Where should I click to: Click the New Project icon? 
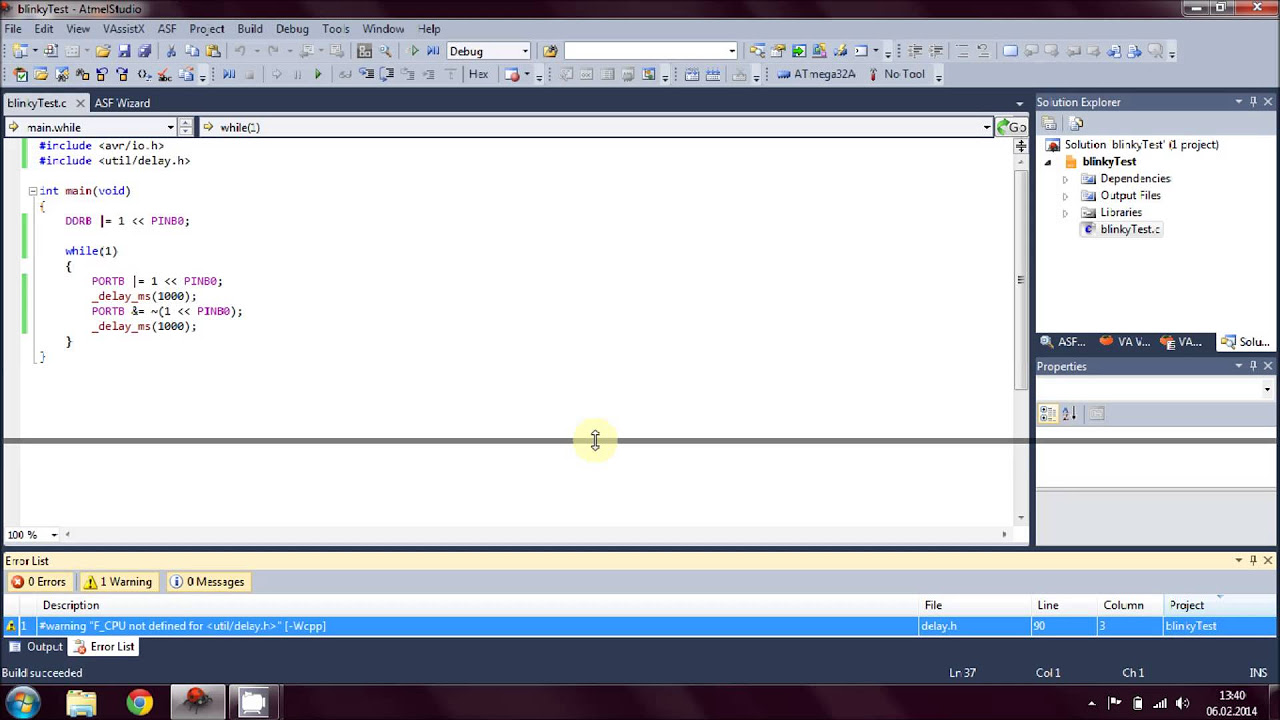coord(21,51)
